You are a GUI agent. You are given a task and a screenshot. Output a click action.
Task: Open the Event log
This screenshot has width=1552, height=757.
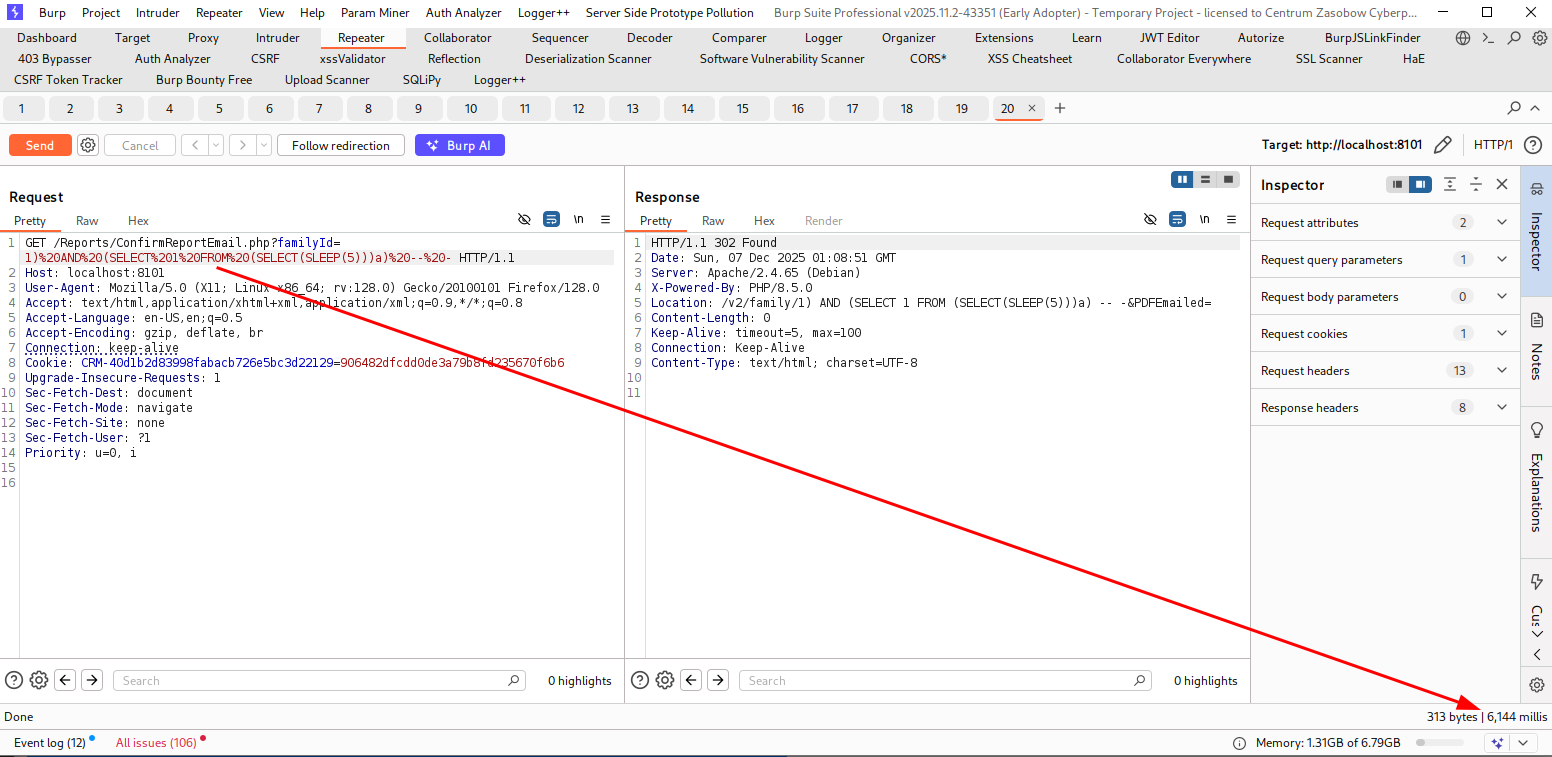click(x=50, y=742)
